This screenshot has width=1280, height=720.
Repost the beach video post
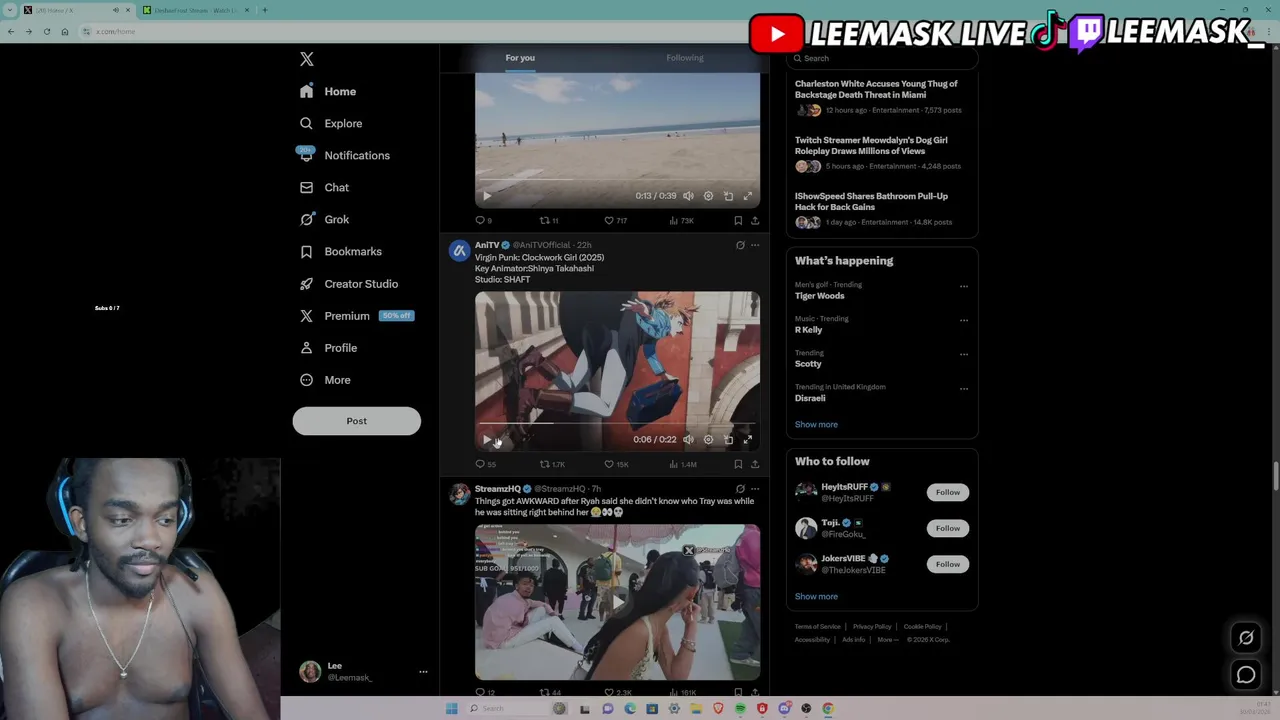click(549, 220)
